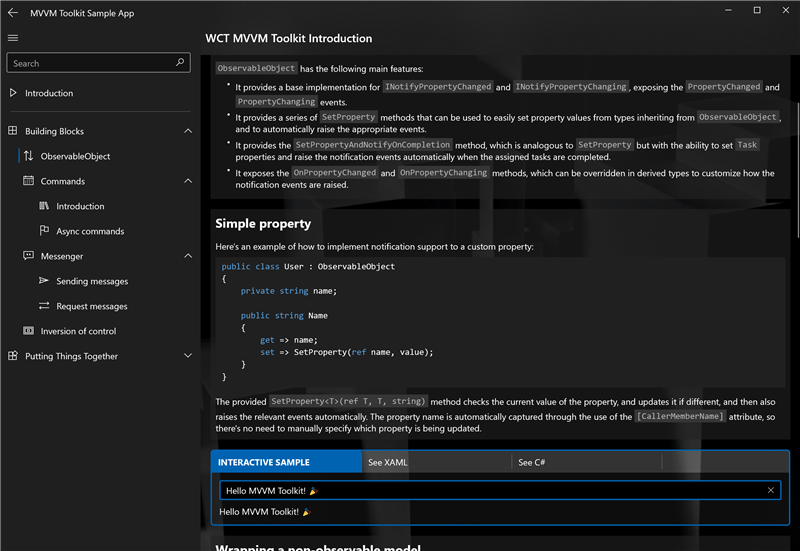Click the Inversion of control icon
This screenshot has width=800, height=551.
click(29, 331)
